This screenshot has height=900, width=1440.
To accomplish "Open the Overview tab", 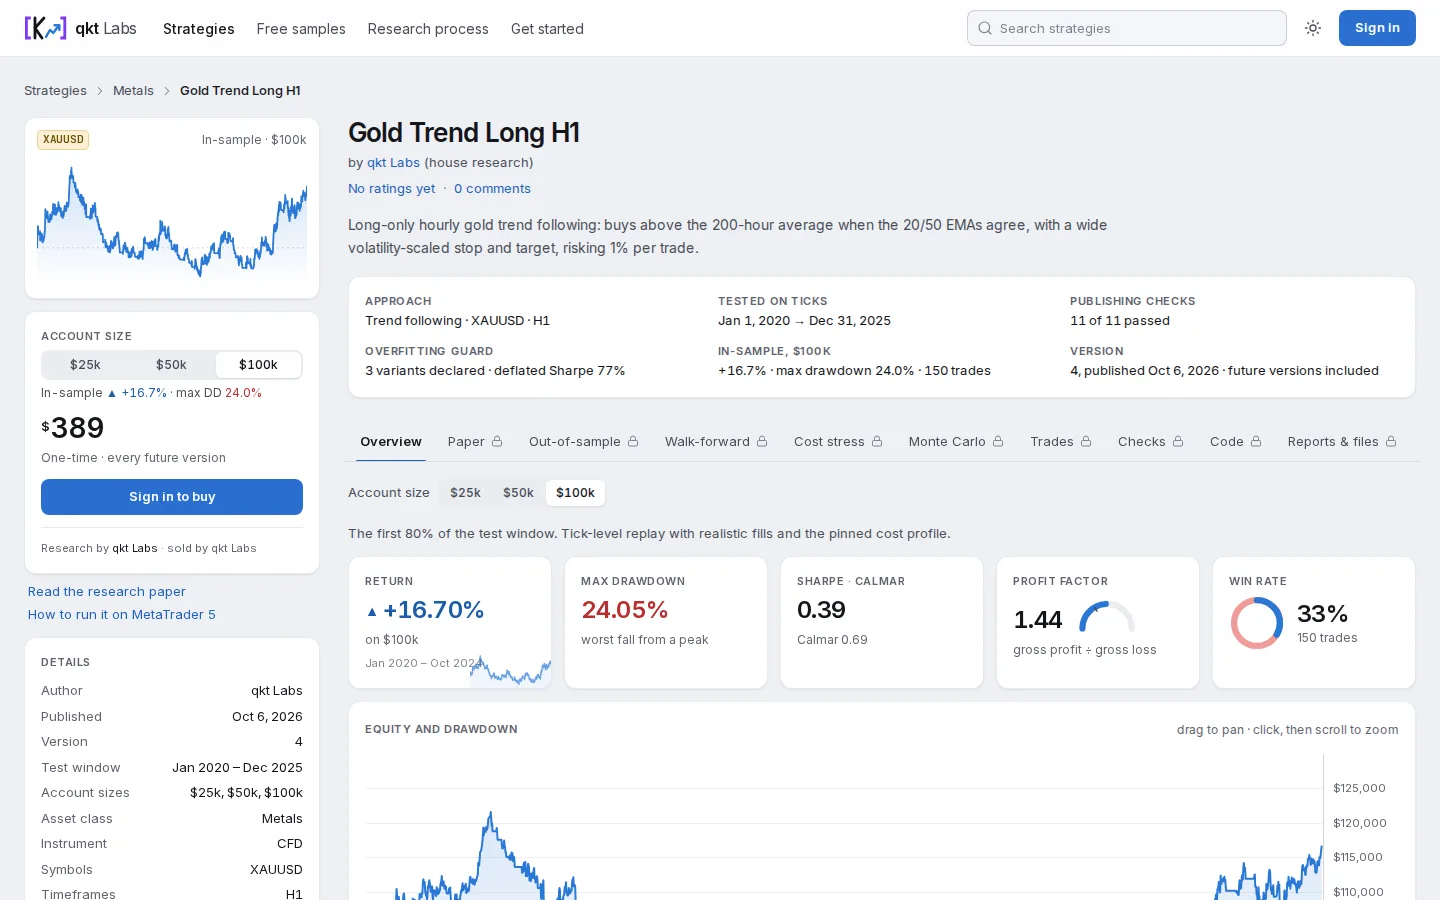I will click(x=391, y=441).
